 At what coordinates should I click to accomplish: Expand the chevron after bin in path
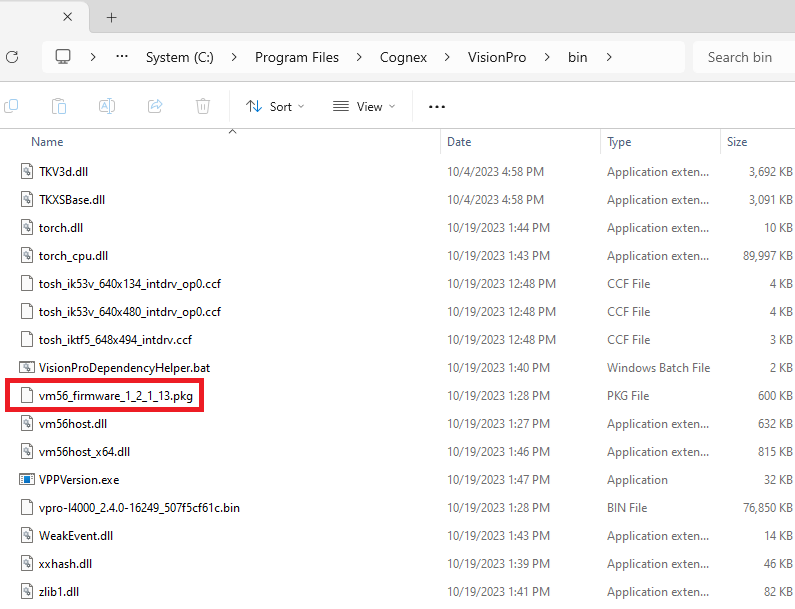point(608,57)
